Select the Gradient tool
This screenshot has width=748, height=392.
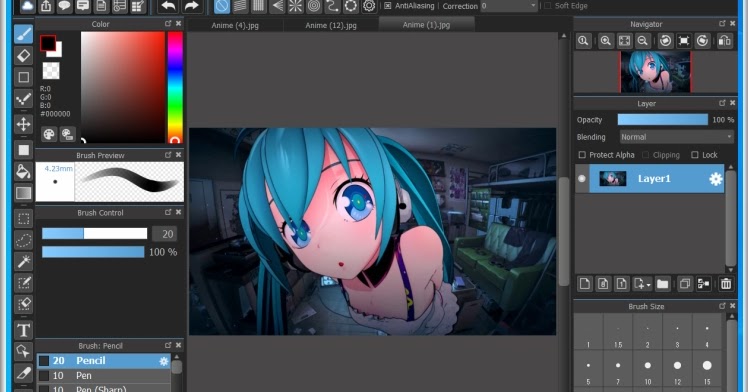23,193
